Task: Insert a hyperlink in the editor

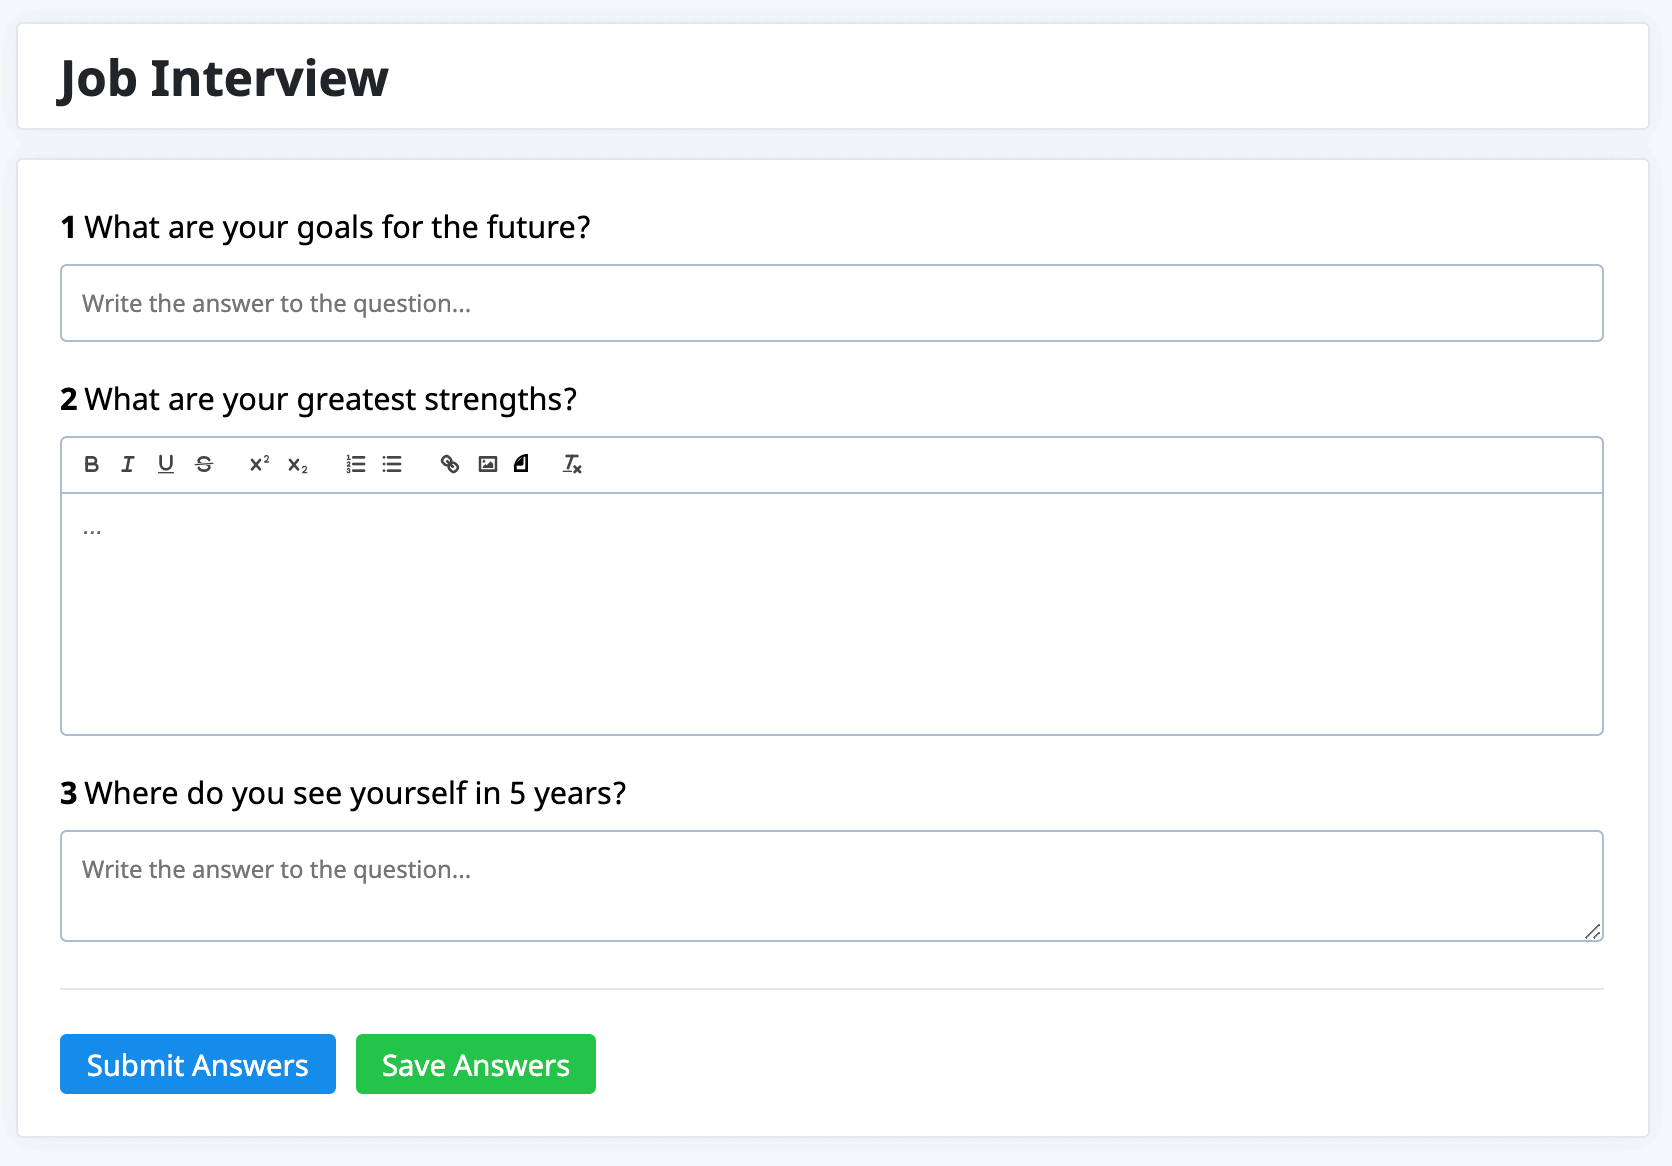Action: coord(450,464)
